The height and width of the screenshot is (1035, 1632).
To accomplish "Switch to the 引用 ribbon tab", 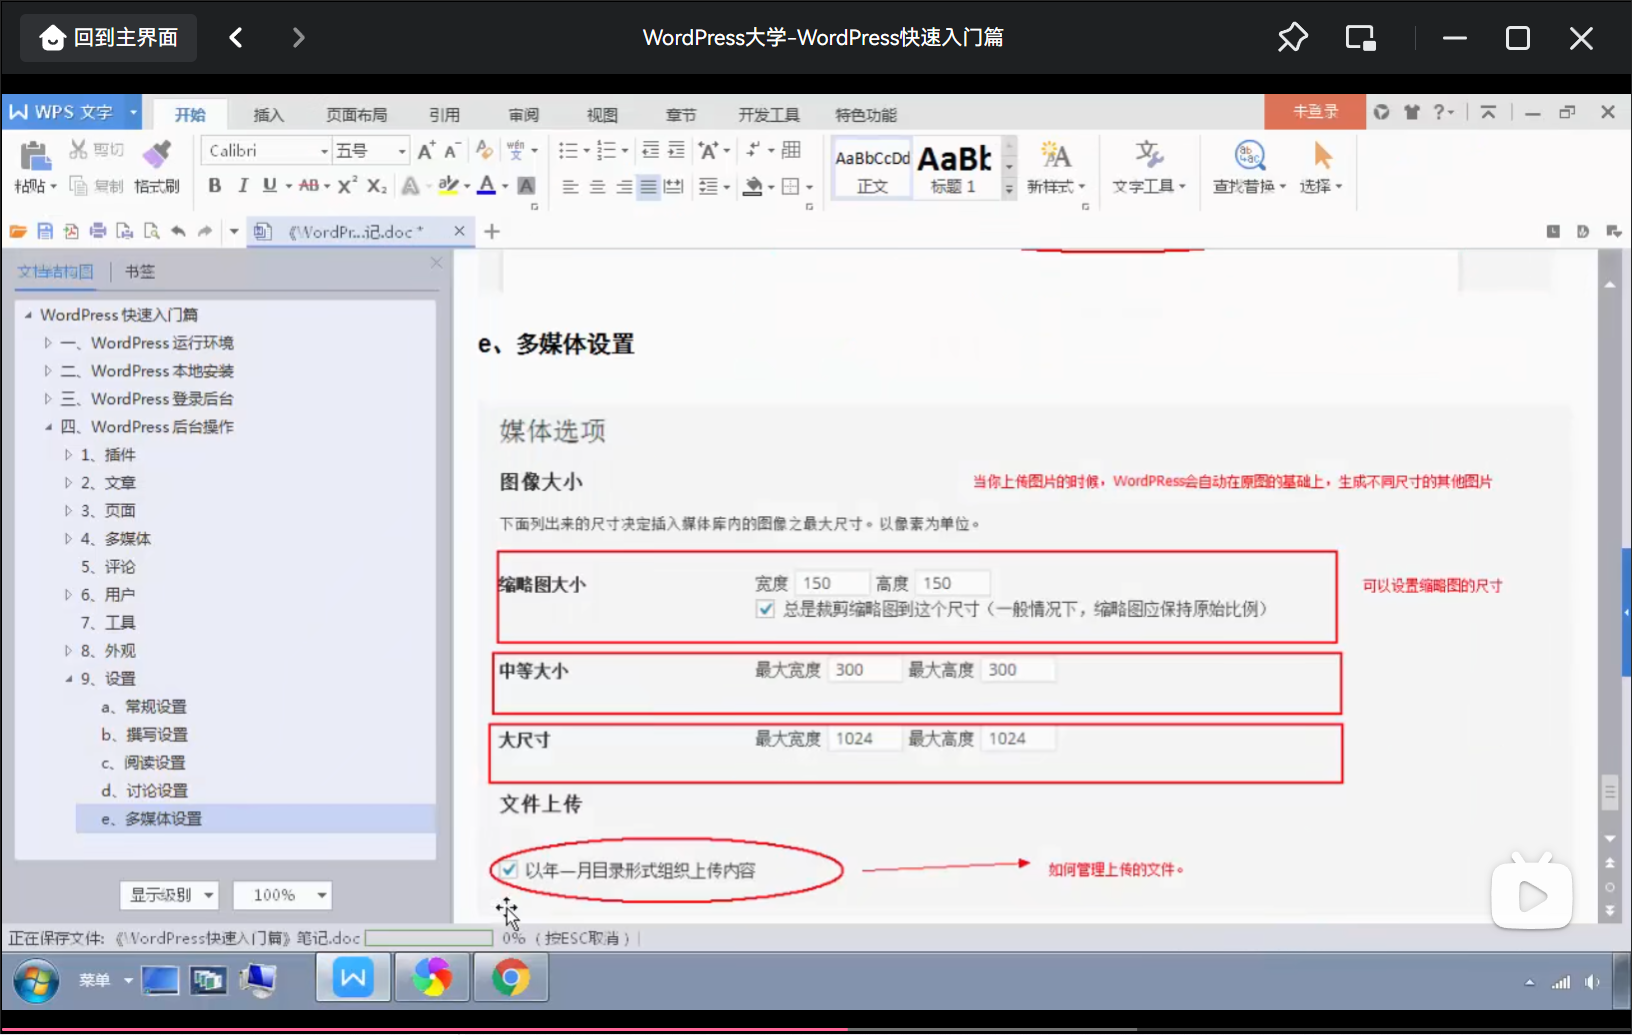I will (x=445, y=115).
